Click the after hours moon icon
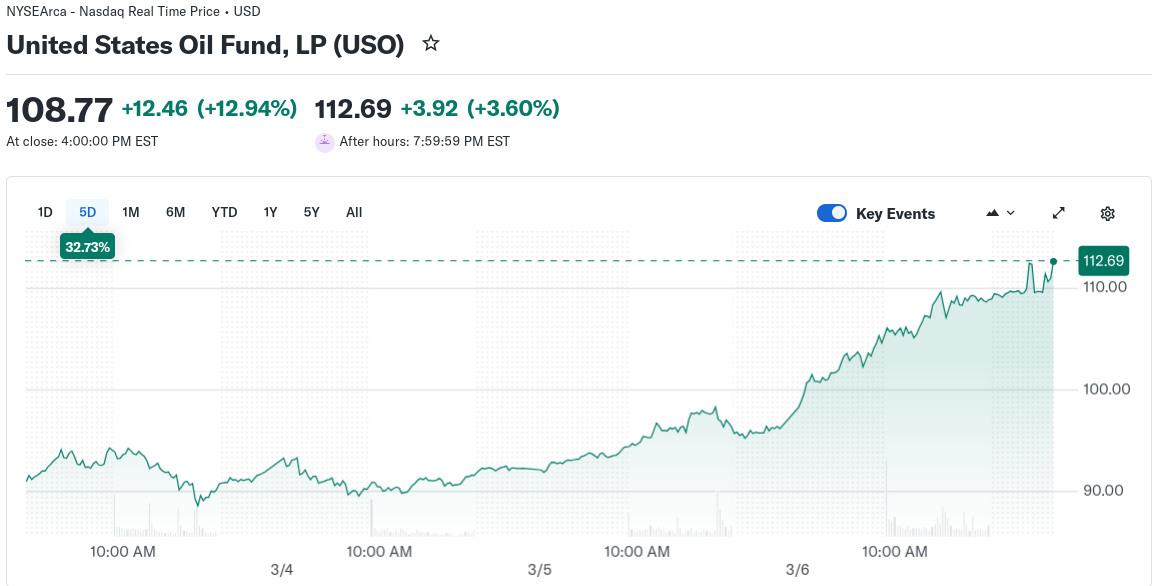 tap(324, 142)
